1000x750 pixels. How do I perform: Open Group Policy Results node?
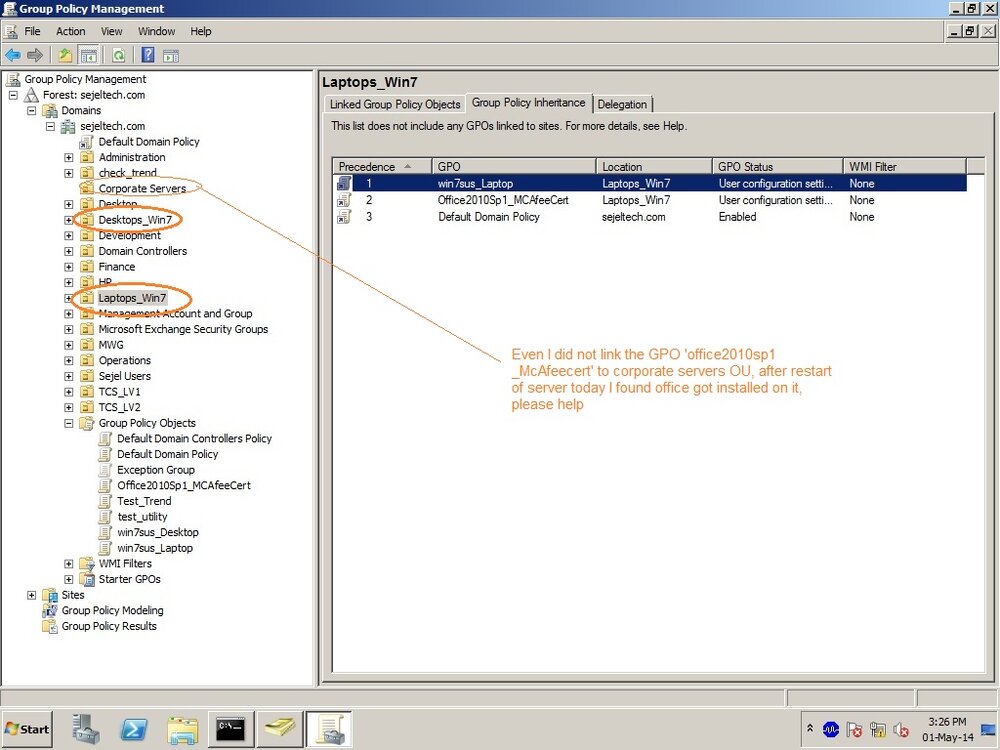pos(109,626)
